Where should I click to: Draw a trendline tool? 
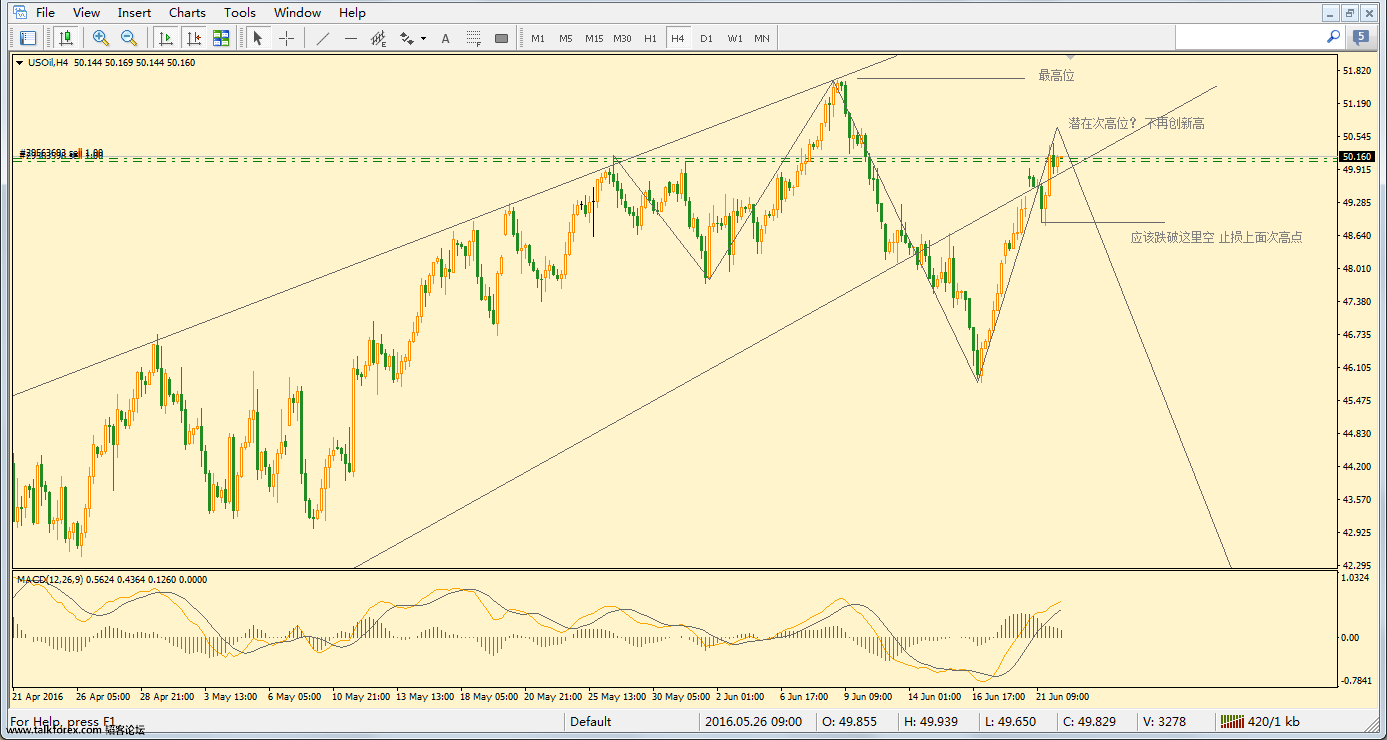pos(322,38)
